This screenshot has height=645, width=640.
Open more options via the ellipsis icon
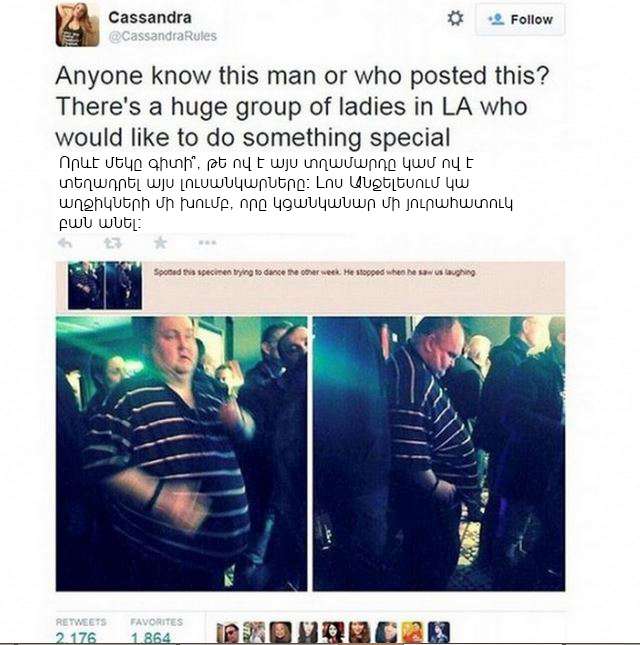[207, 243]
